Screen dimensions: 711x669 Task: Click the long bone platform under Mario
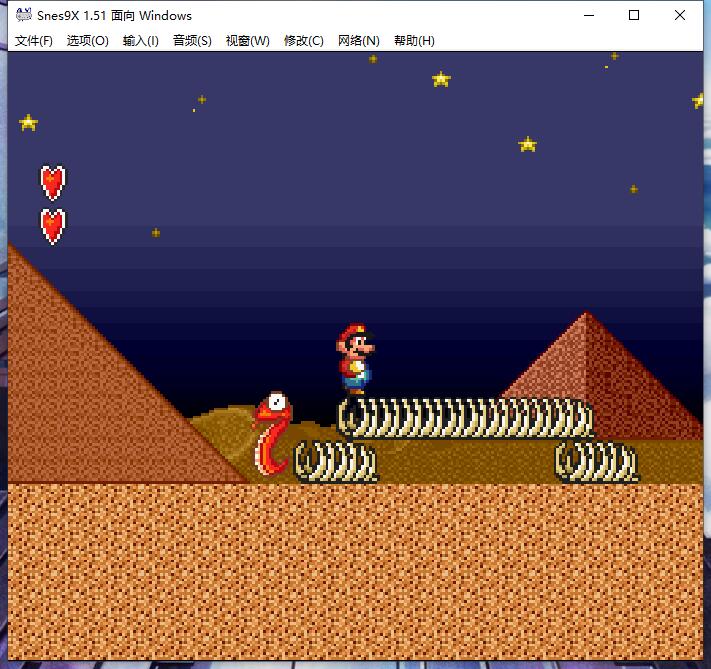click(466, 417)
